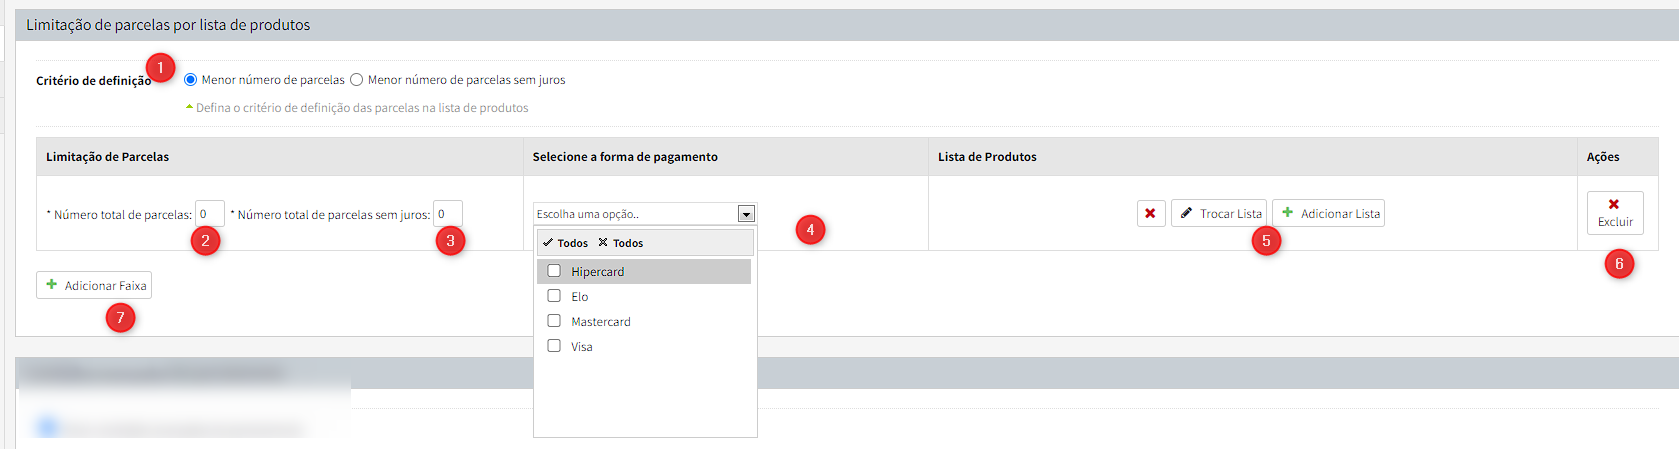Tick the Elo checkbox
Viewport: 1679px width, 449px height.
554,296
